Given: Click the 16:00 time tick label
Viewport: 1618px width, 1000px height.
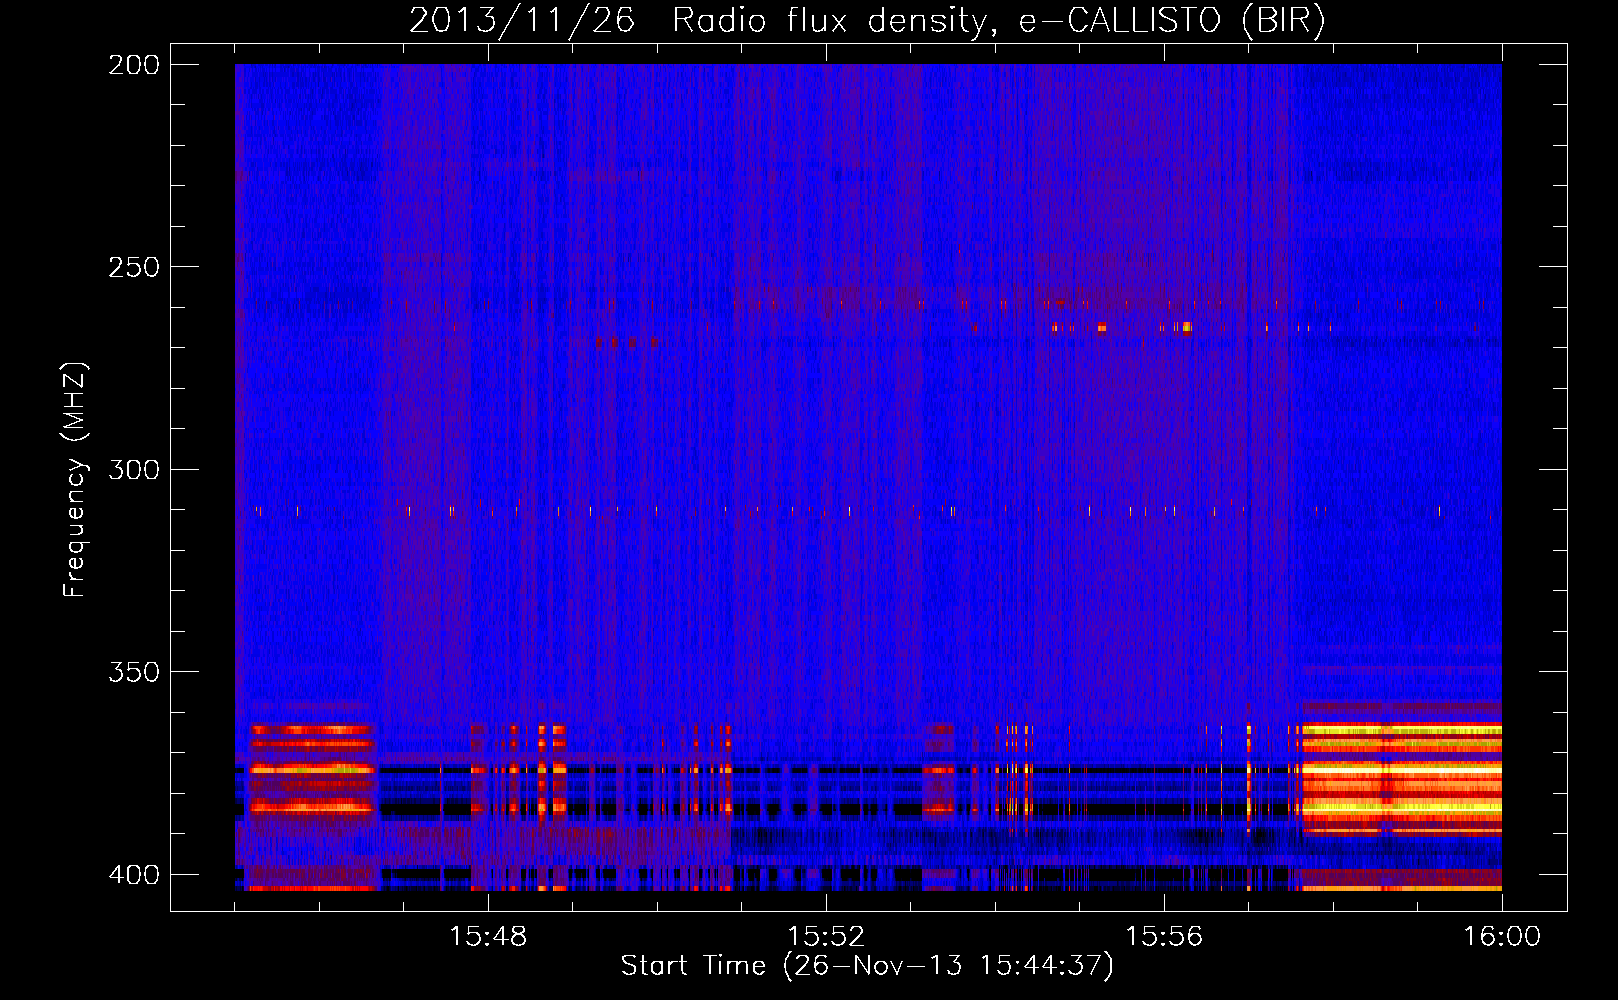Looking at the screenshot, I should [x=1502, y=937].
